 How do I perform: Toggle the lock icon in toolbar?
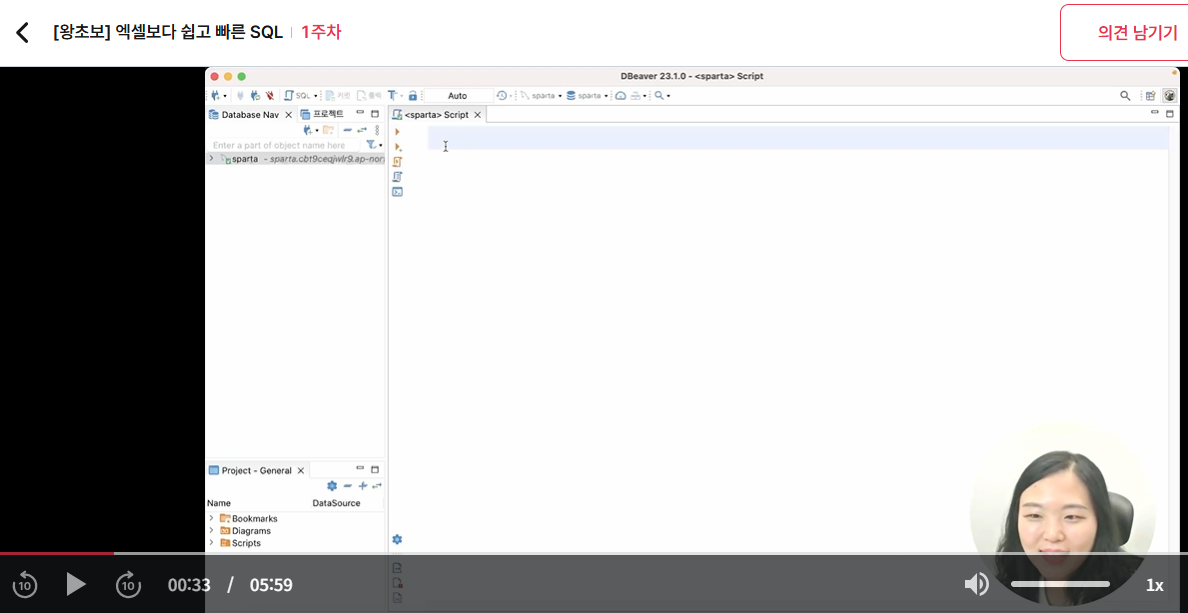click(412, 96)
